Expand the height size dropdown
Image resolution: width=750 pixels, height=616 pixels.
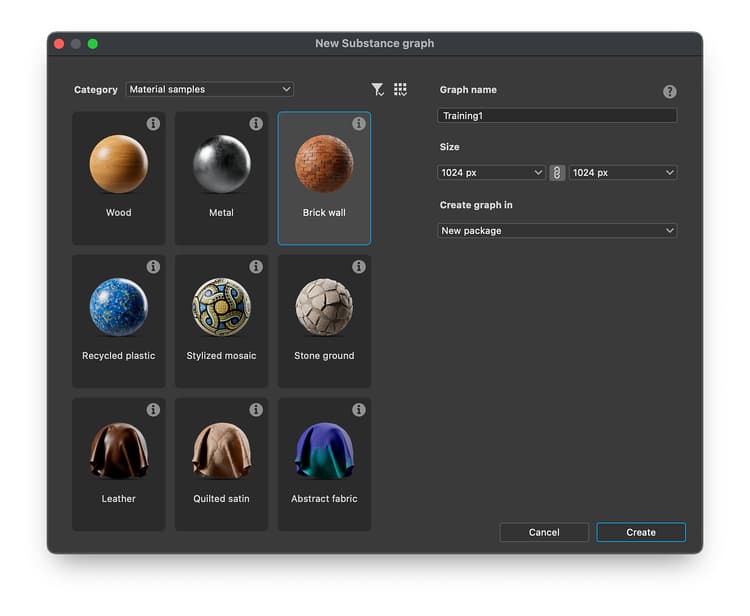[x=623, y=173]
